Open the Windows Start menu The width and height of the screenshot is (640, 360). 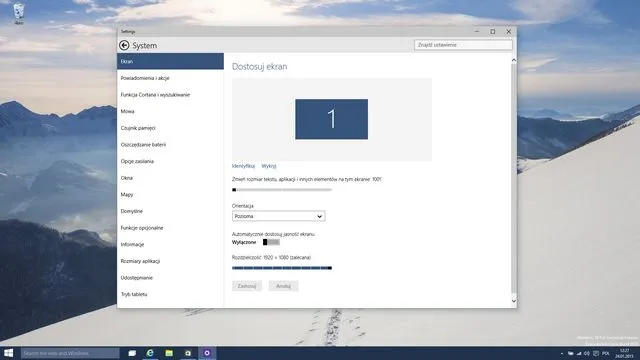tap(9, 353)
